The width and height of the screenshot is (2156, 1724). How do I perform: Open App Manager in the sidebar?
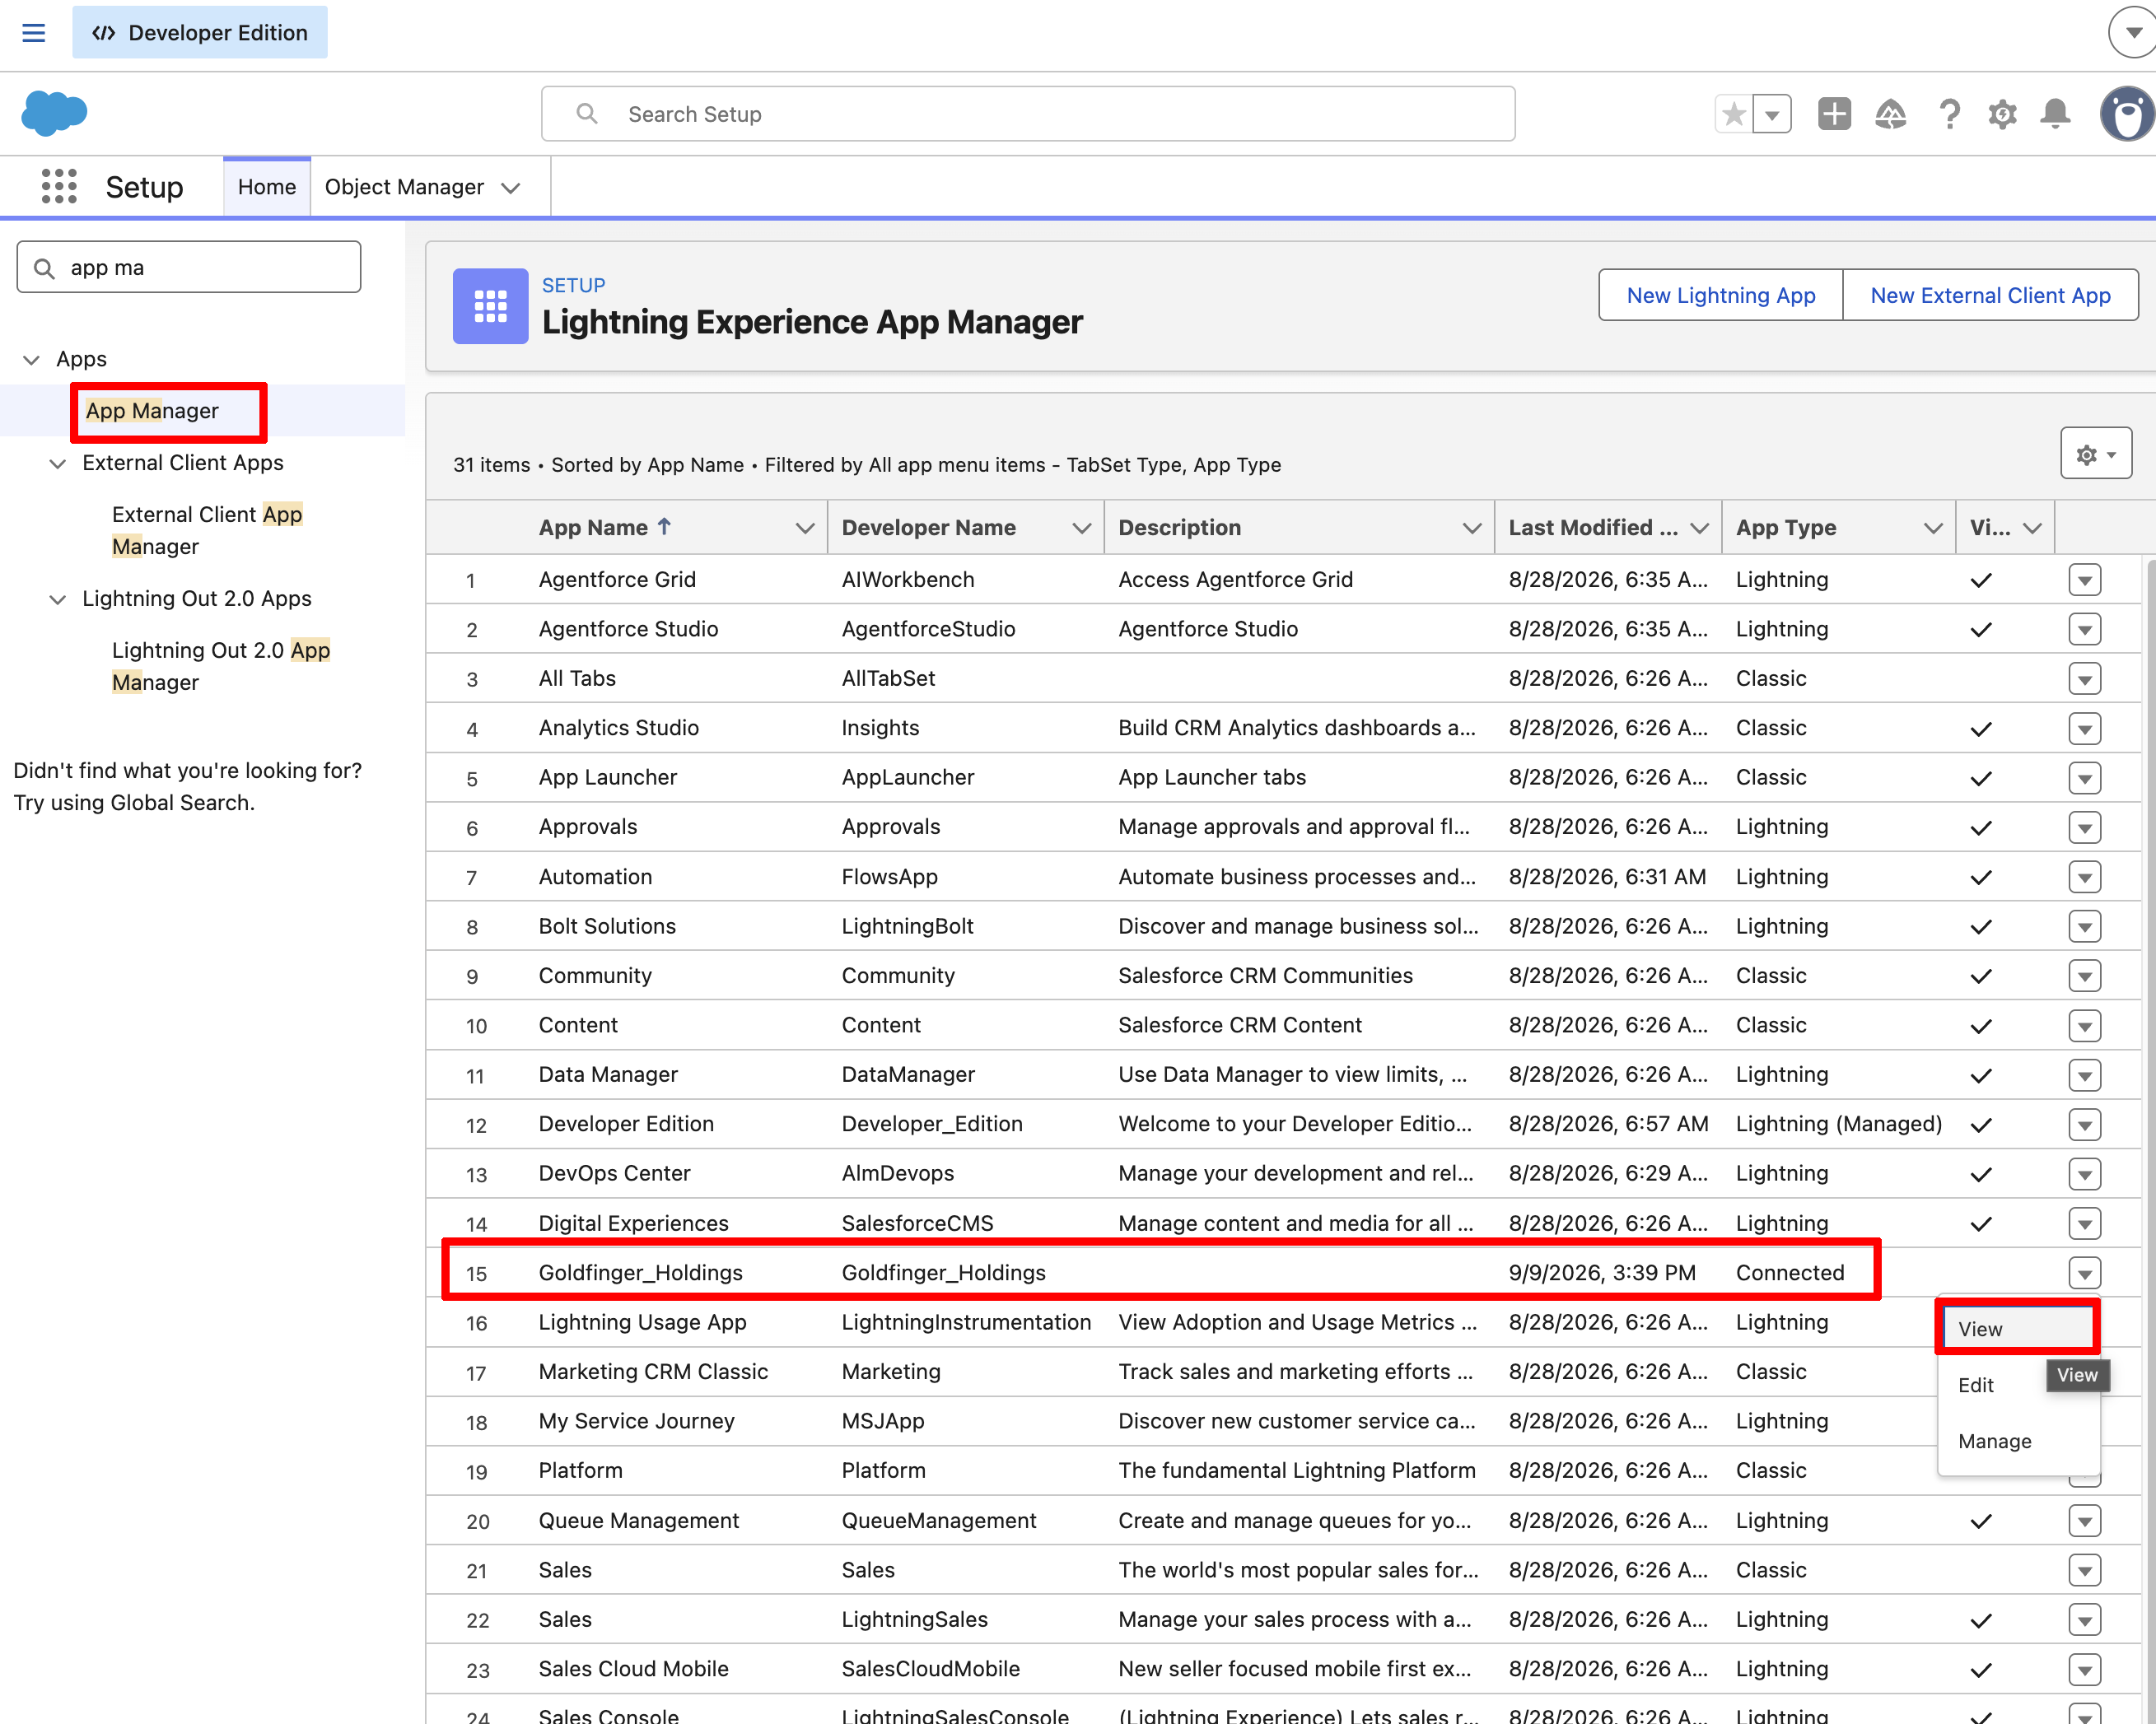click(152, 411)
